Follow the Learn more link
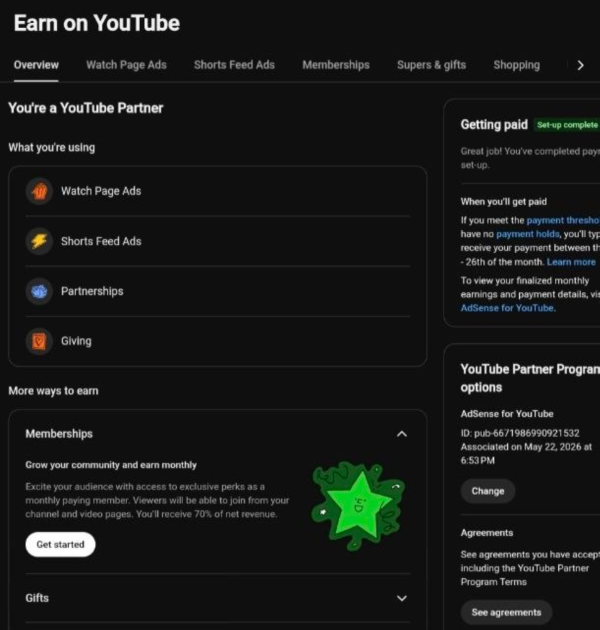600x630 pixels. [x=571, y=262]
